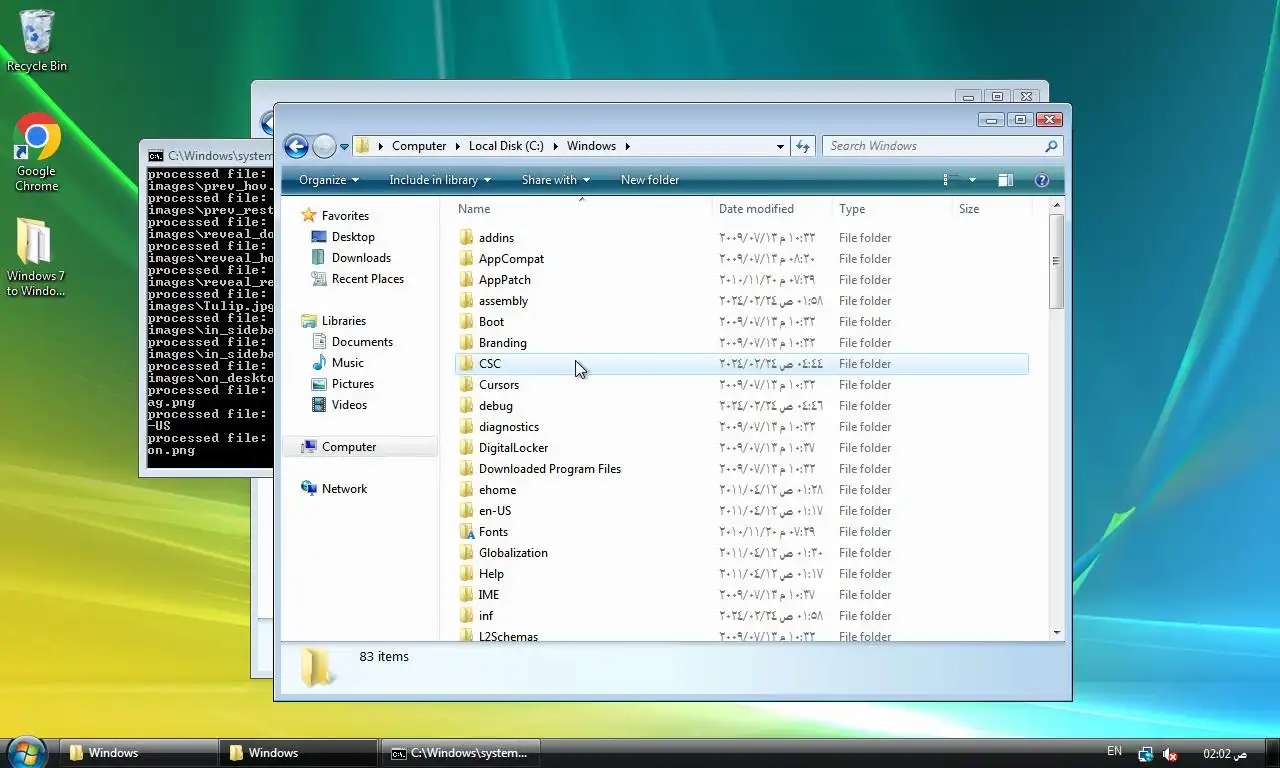Select Windows 7 to Windo... desktop folder
Image resolution: width=1280 pixels, height=768 pixels.
(x=36, y=258)
